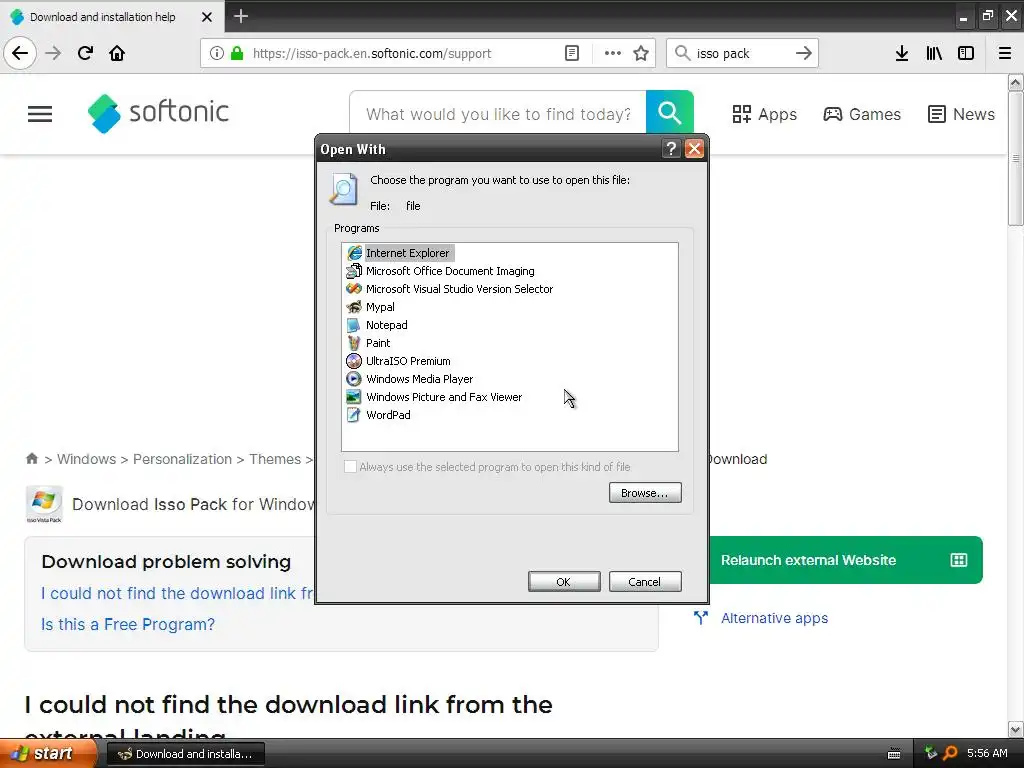The height and width of the screenshot is (768, 1024).
Task: Select WordPad from the list
Action: 379,415
